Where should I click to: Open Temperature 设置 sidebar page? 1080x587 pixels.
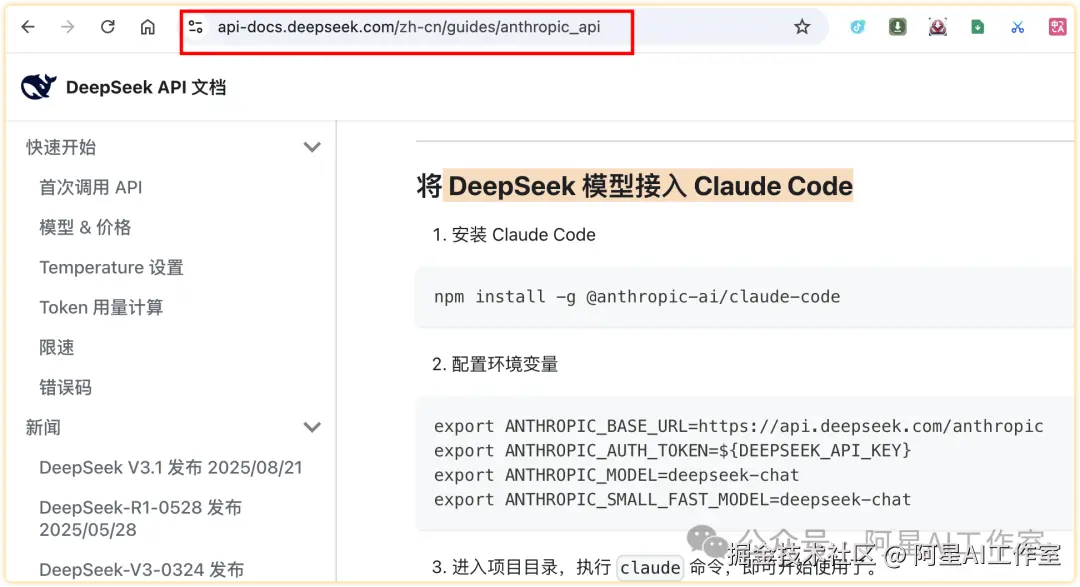[x=112, y=267]
